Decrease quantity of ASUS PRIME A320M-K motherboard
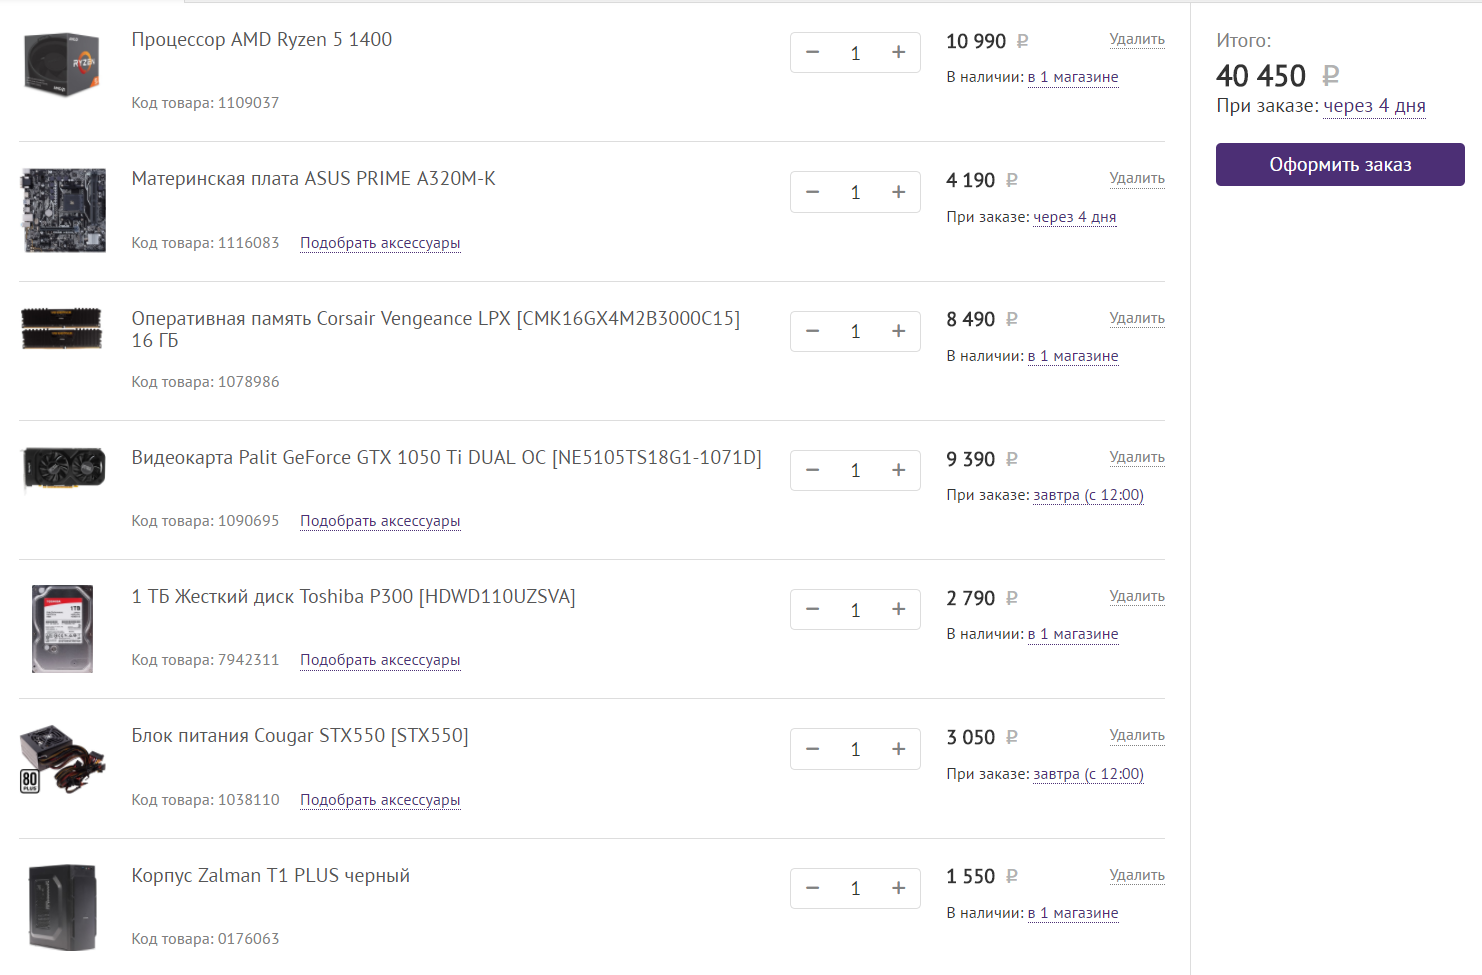Screen dimensions: 1482x975 812,192
